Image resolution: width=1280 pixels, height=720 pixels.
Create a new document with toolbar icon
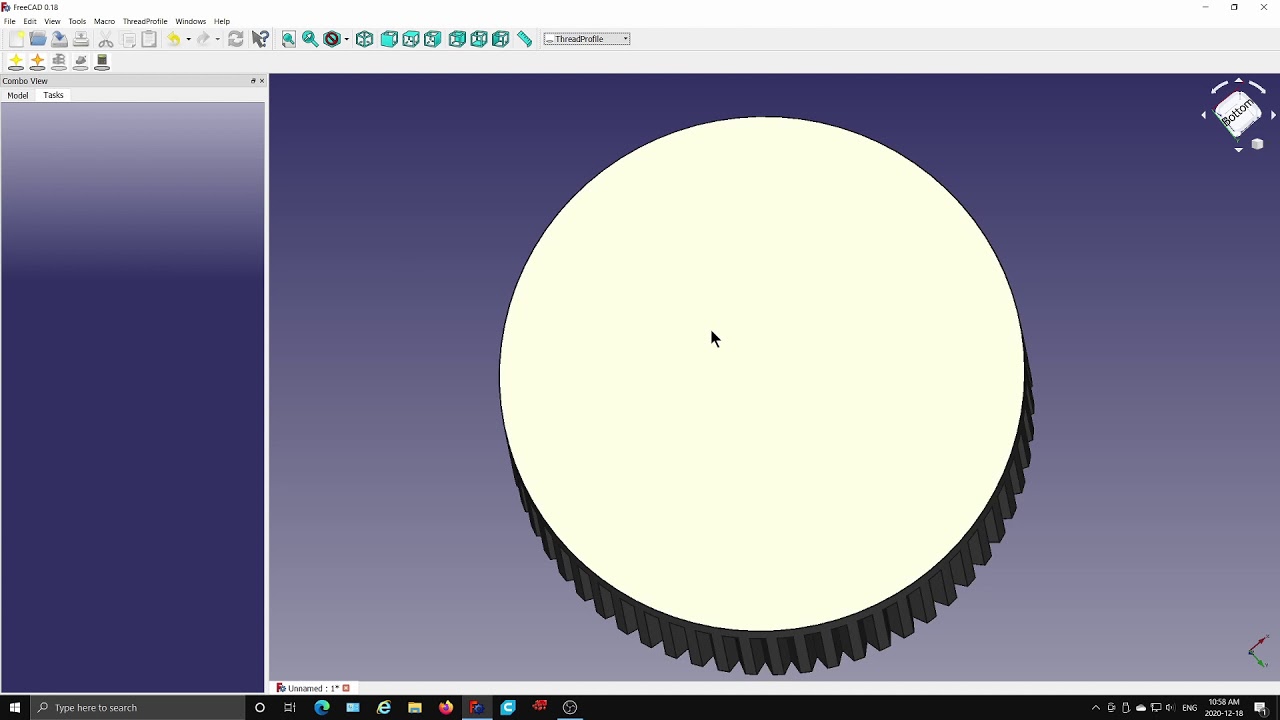(16, 39)
